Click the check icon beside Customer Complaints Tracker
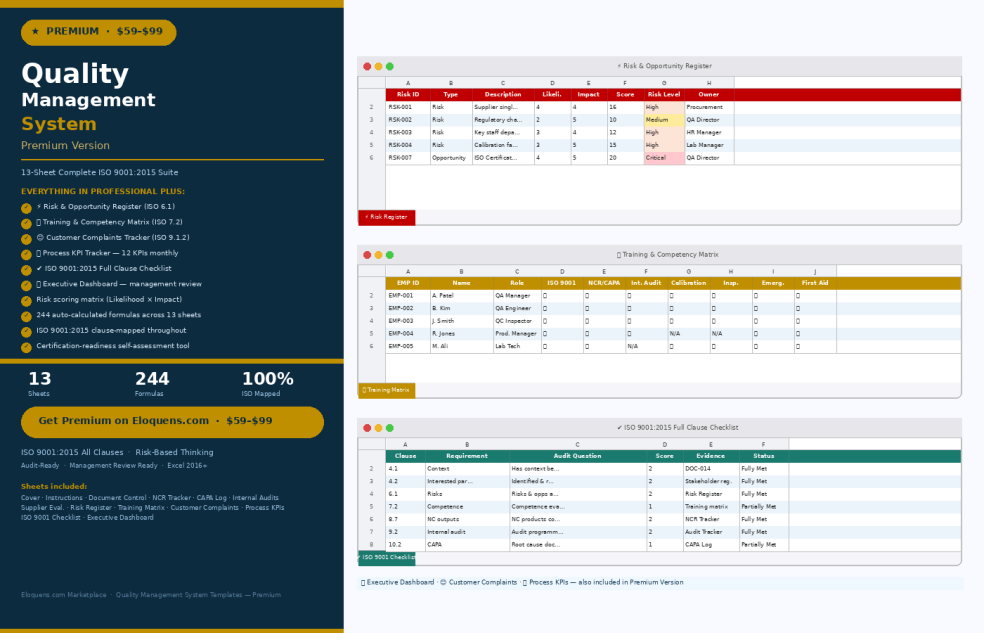Image resolution: width=984 pixels, height=633 pixels. (26, 239)
